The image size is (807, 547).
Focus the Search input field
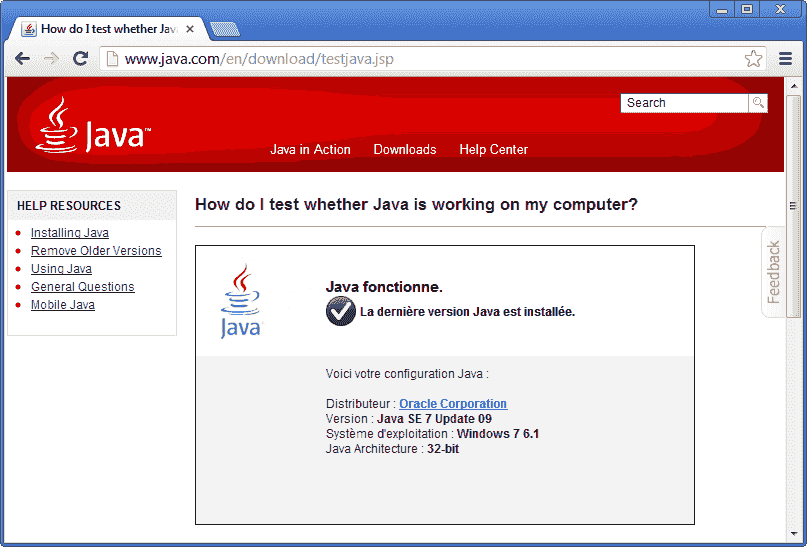pyautogui.click(x=685, y=103)
